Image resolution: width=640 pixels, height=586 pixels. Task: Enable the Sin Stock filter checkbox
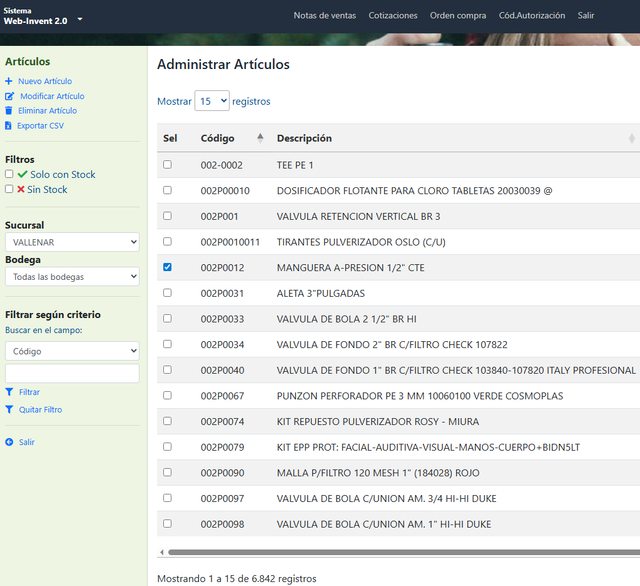(x=9, y=189)
